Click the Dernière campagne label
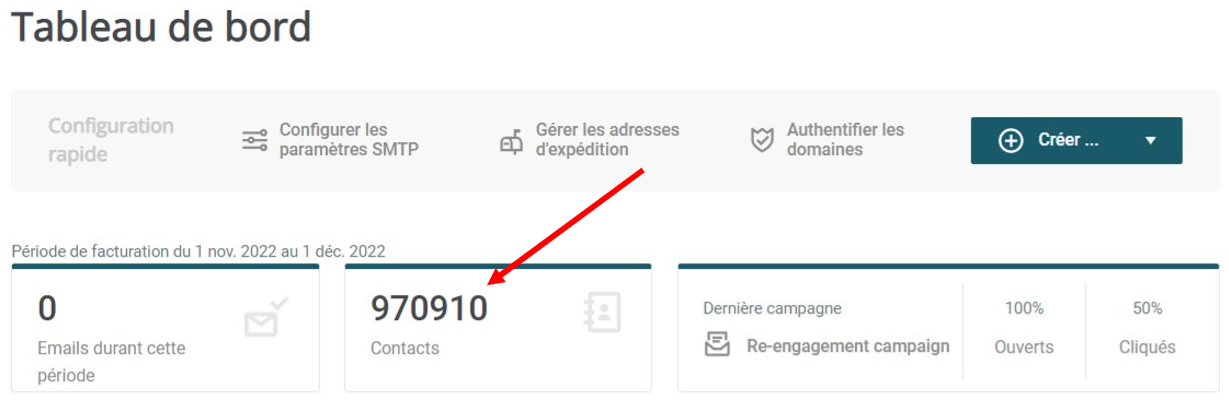1229x401 pixels. coord(772,308)
